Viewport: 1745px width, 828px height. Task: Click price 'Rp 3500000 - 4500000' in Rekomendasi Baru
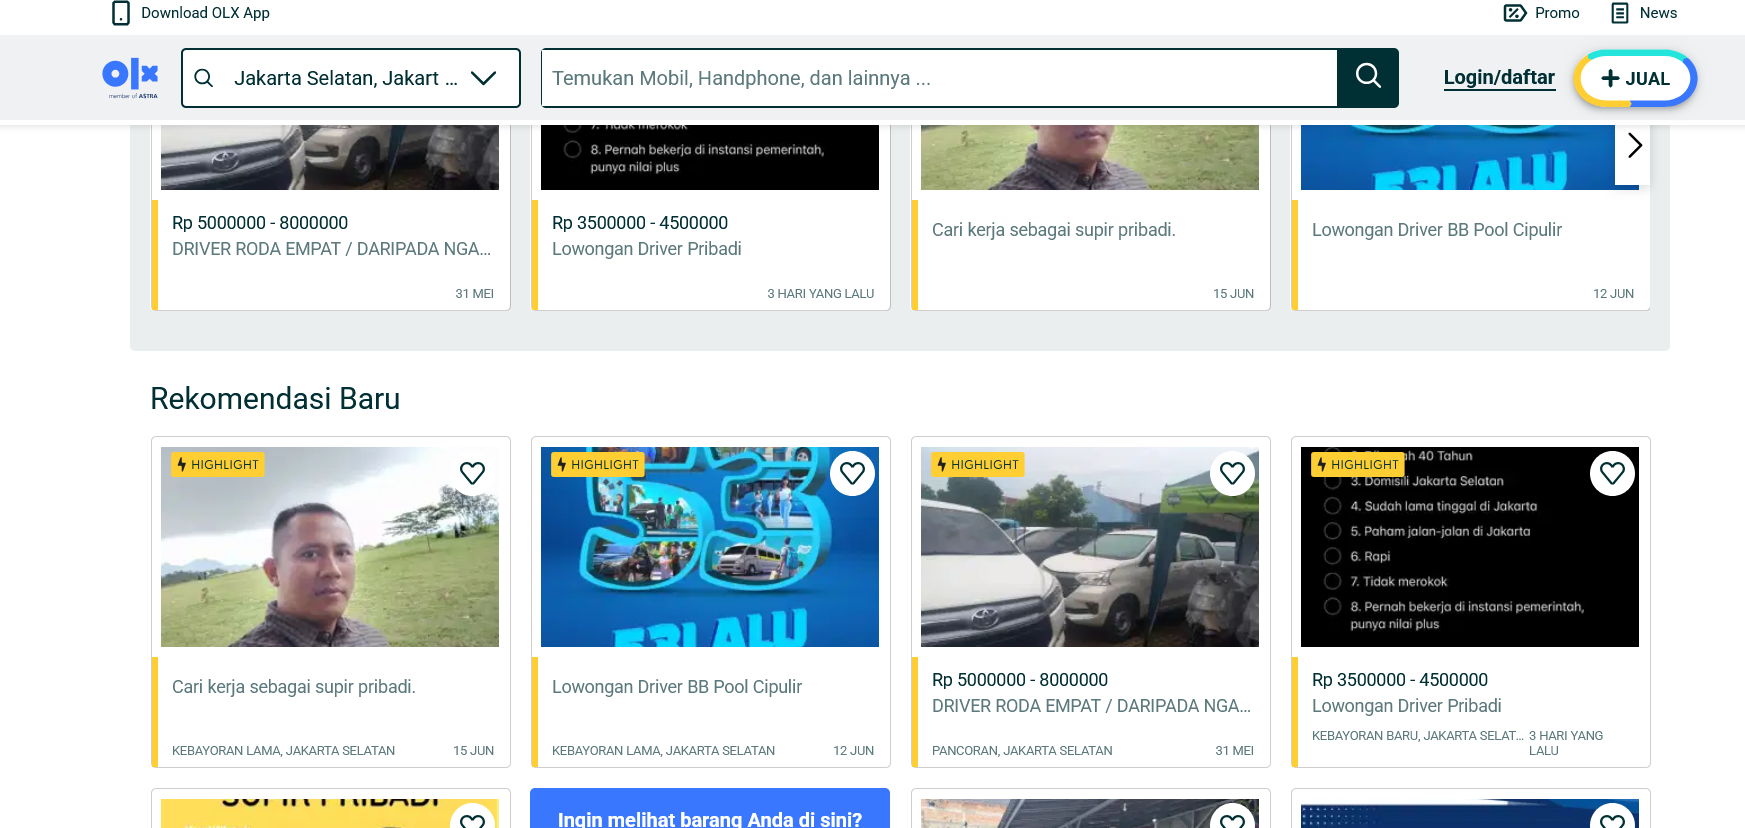(x=1400, y=680)
